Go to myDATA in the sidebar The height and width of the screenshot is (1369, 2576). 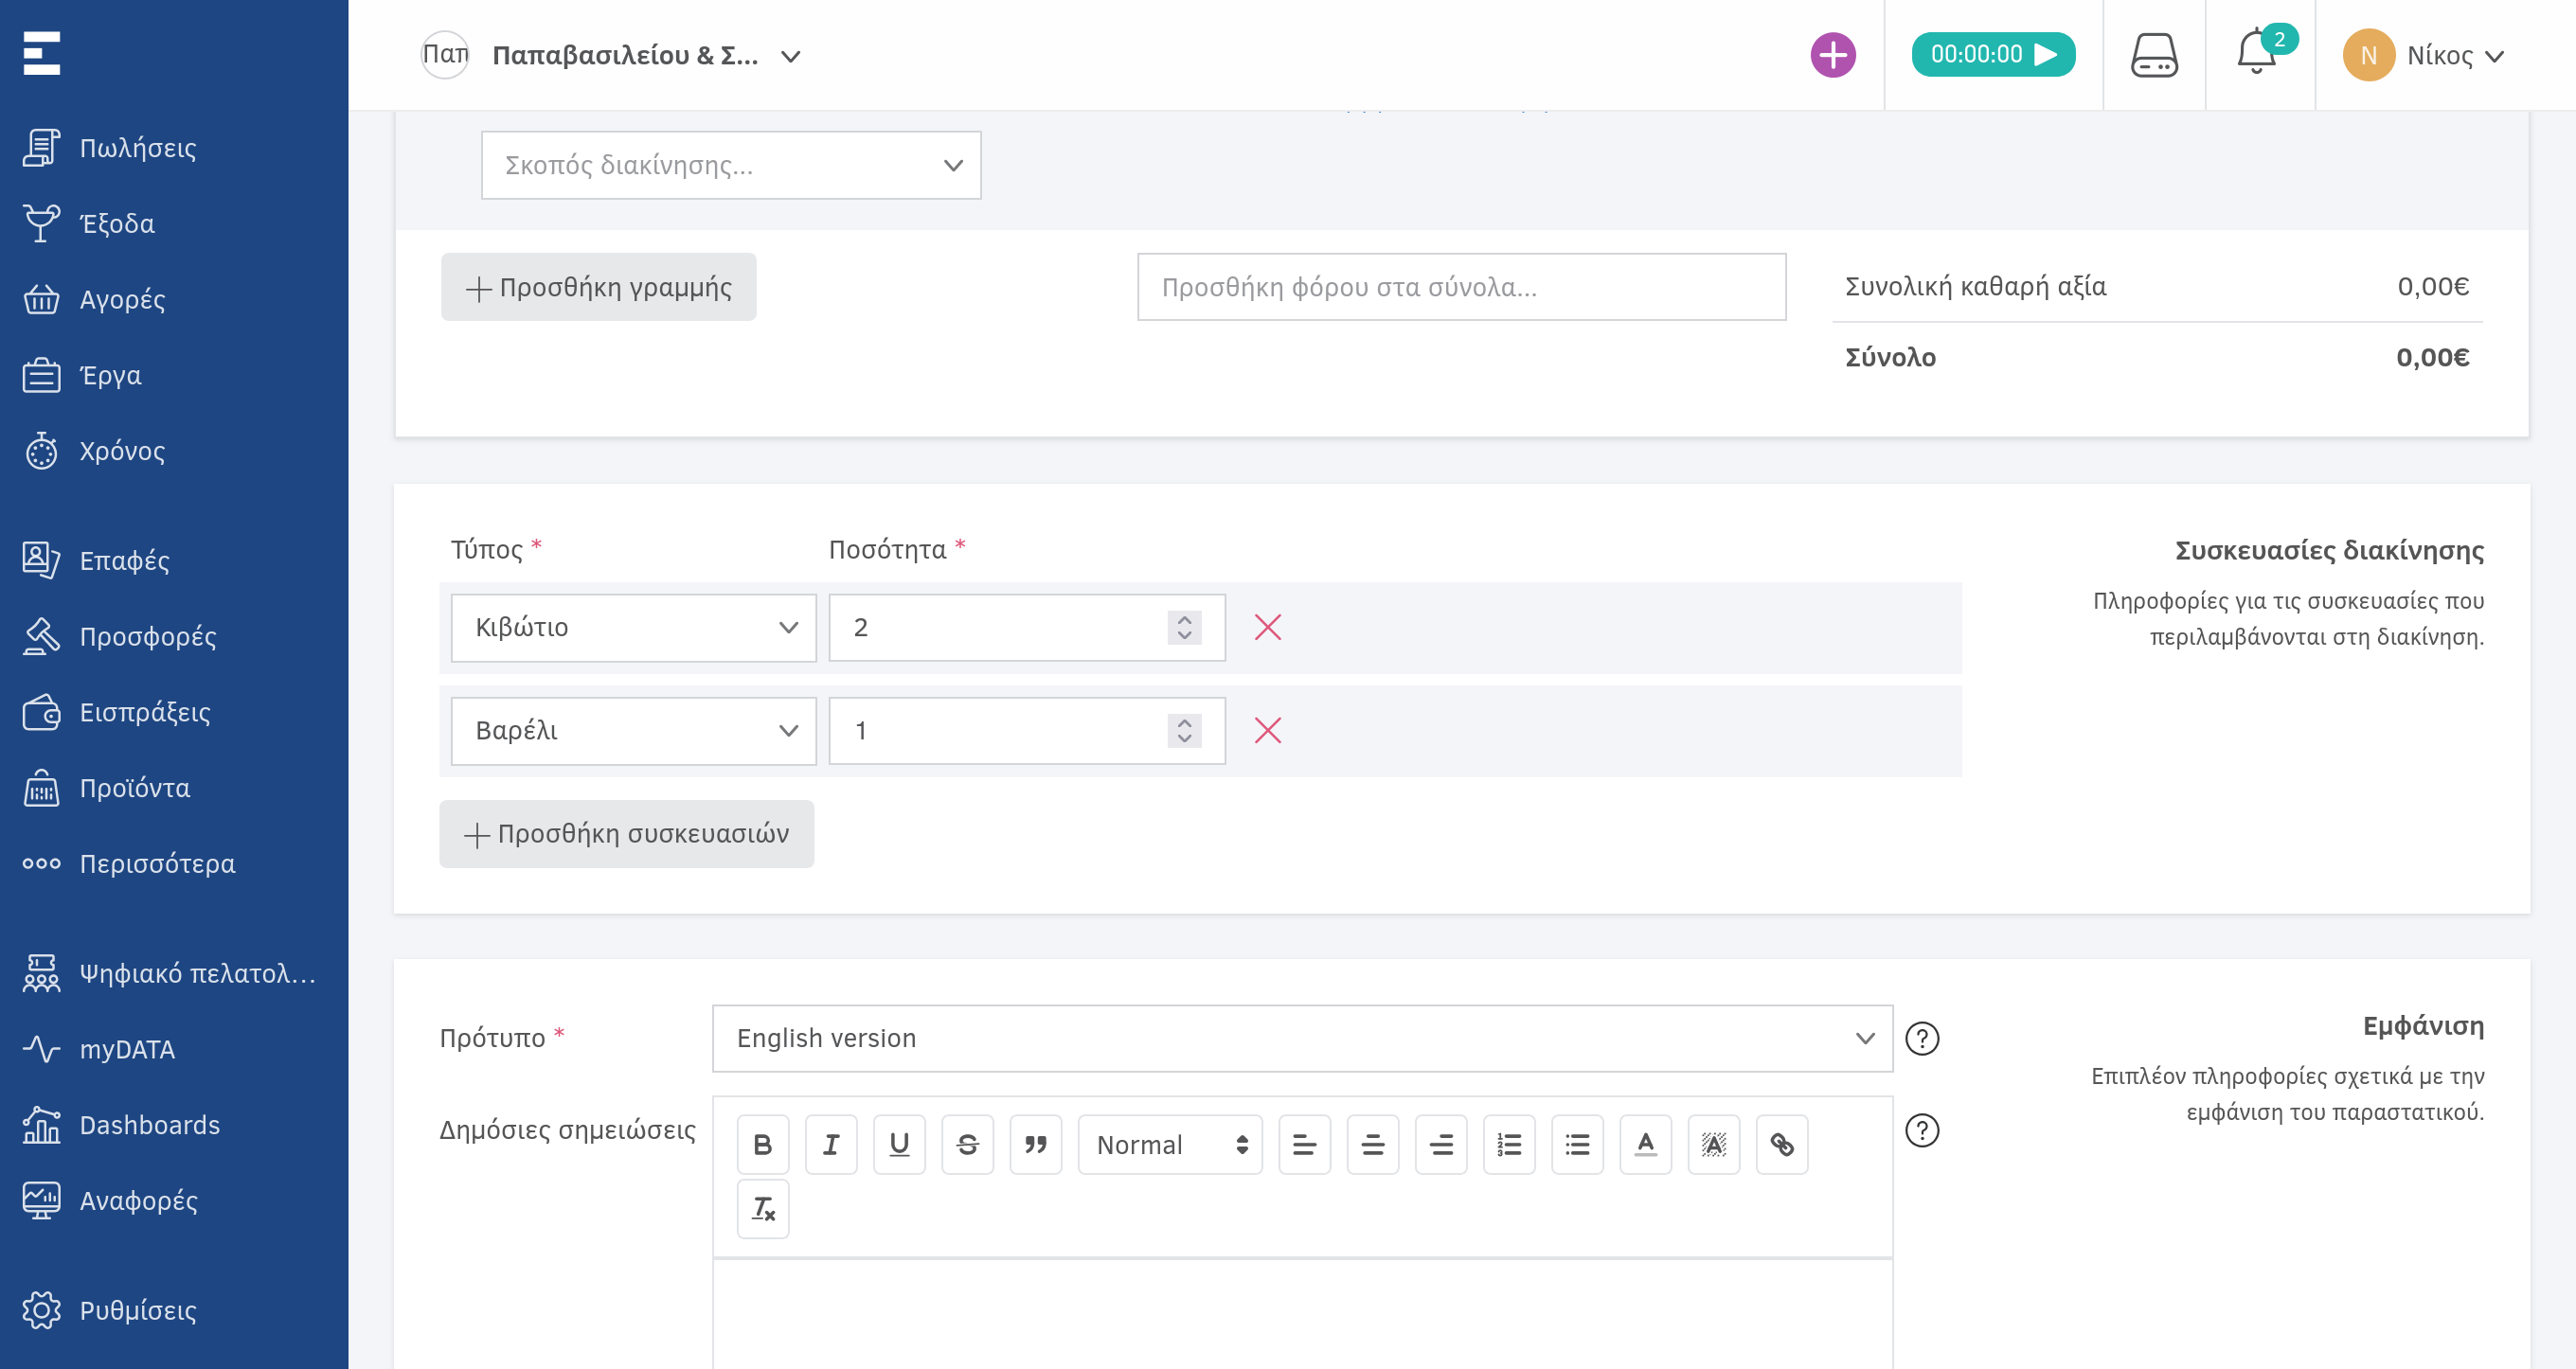coord(126,1049)
